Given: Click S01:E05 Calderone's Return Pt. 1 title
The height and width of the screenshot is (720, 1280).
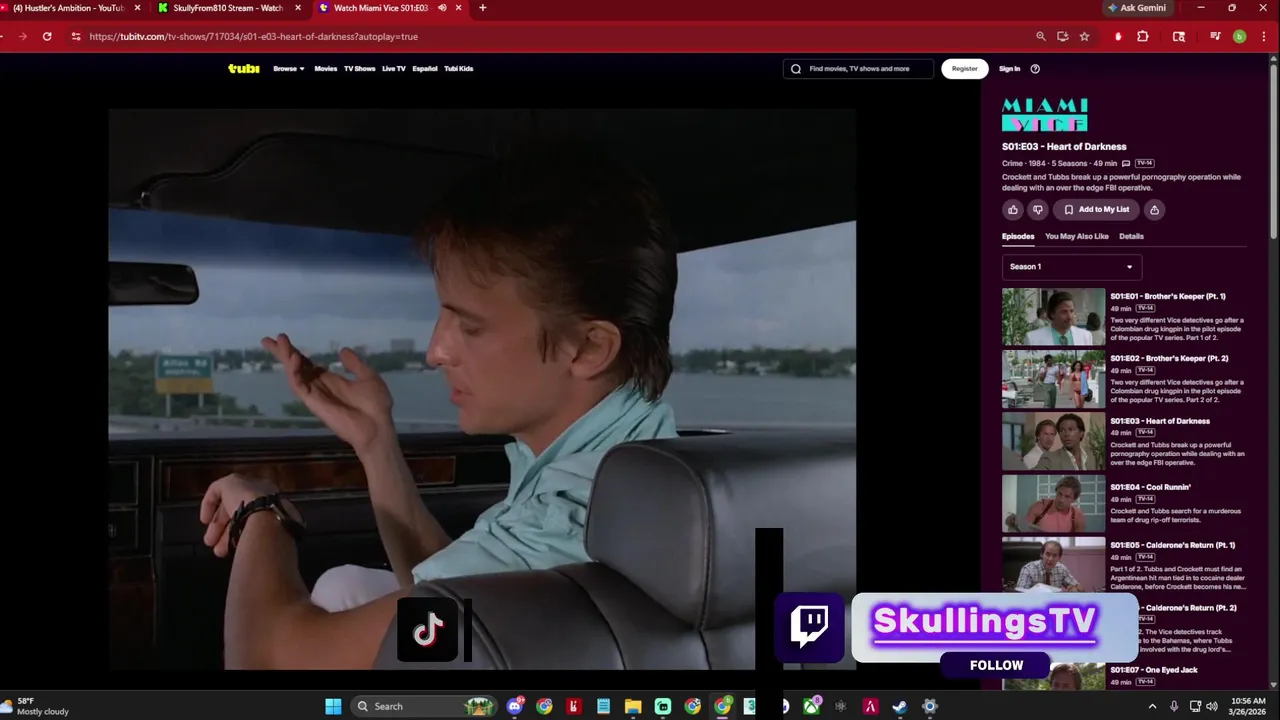Looking at the screenshot, I should [x=1173, y=545].
